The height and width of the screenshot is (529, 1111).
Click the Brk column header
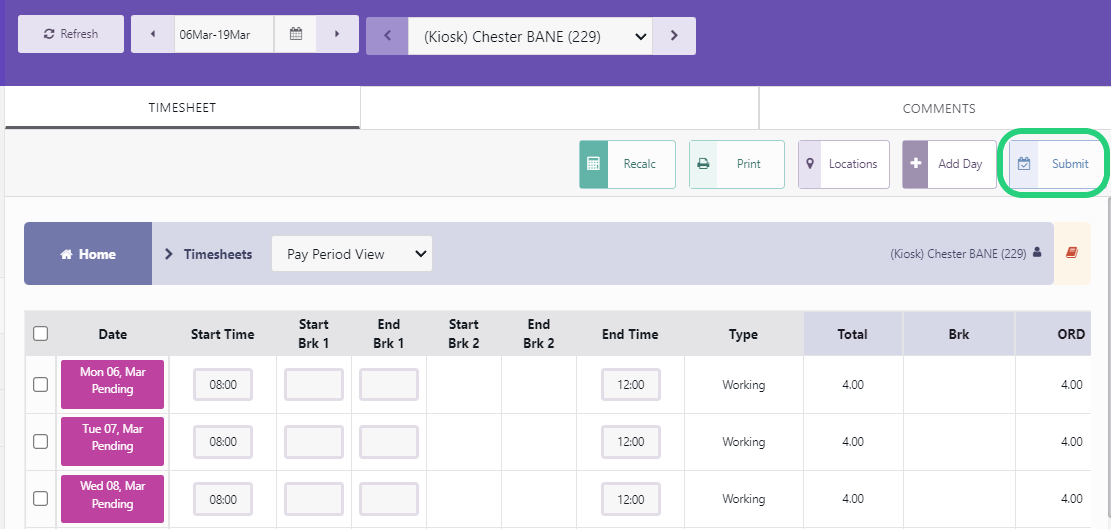(x=959, y=334)
